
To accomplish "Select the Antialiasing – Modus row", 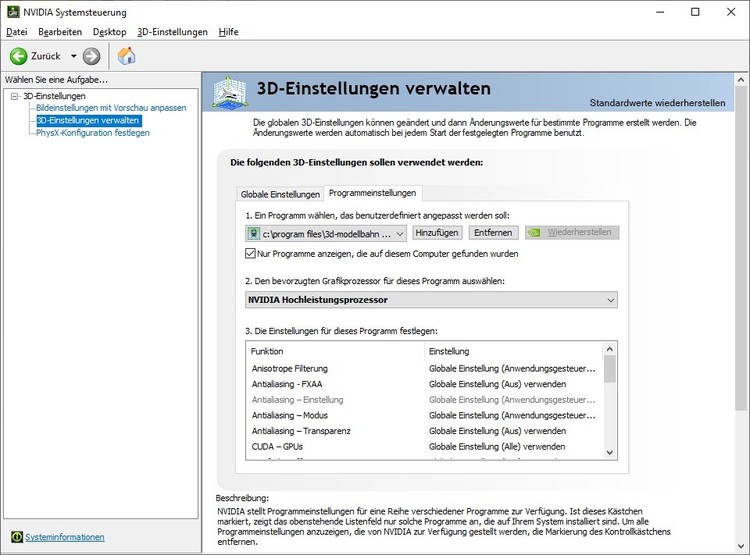I will (x=424, y=415).
